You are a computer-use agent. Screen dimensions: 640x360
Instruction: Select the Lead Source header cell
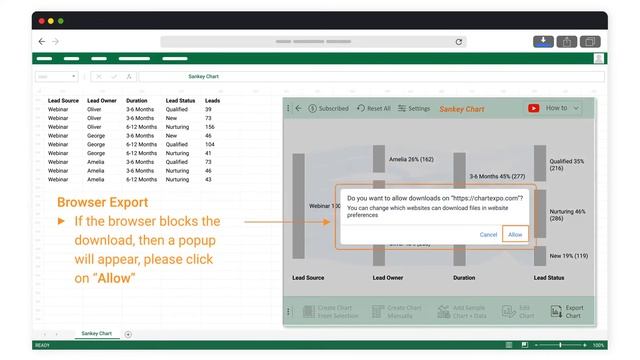[x=63, y=100]
